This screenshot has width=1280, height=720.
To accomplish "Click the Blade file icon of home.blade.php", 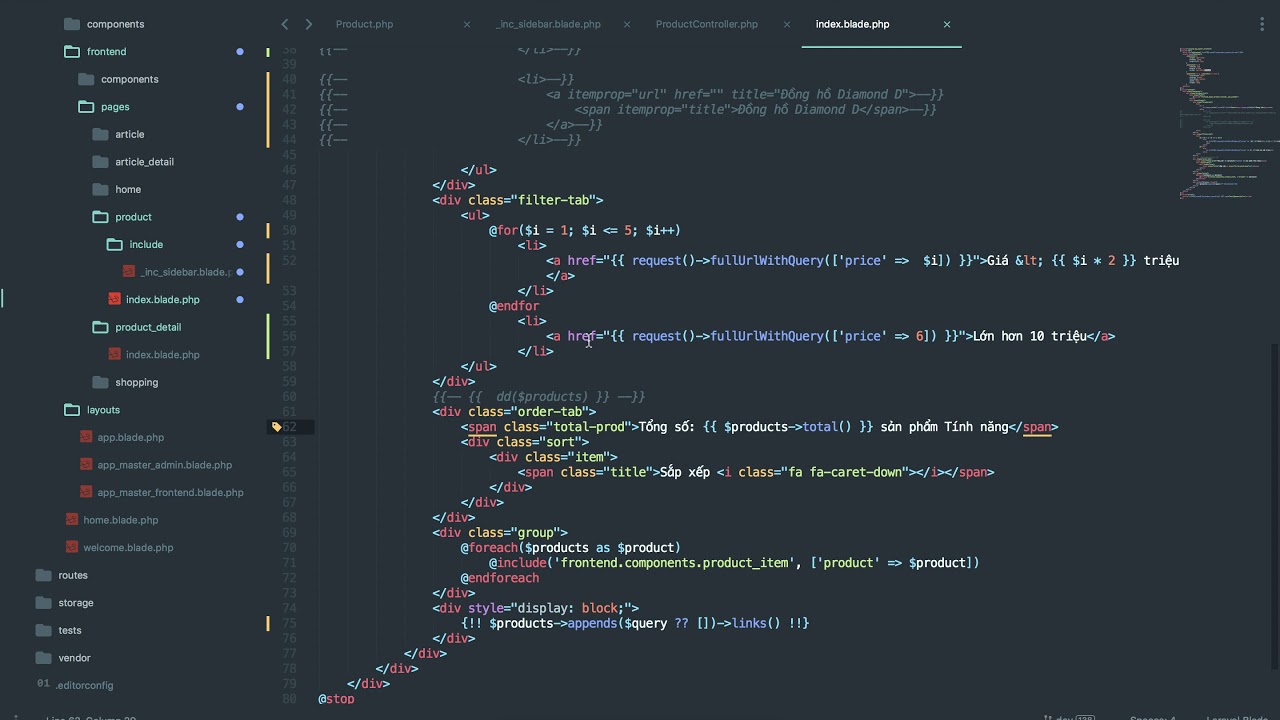I will [72, 520].
